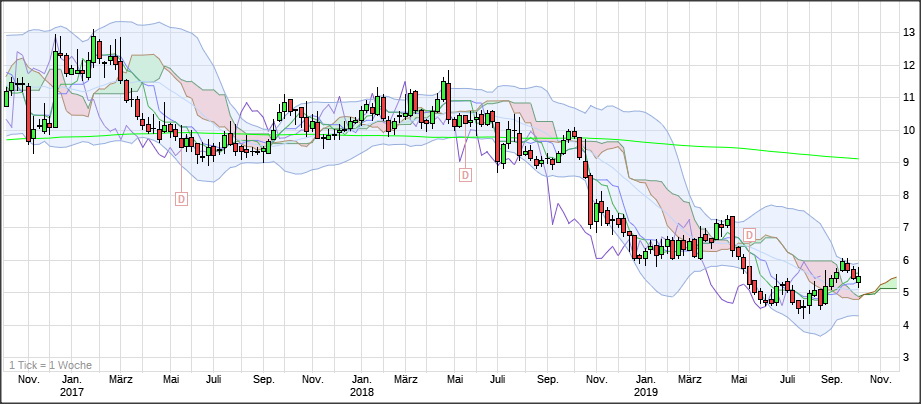Select the price label 4 on axis
The width and height of the screenshot is (921, 404).
[x=908, y=325]
